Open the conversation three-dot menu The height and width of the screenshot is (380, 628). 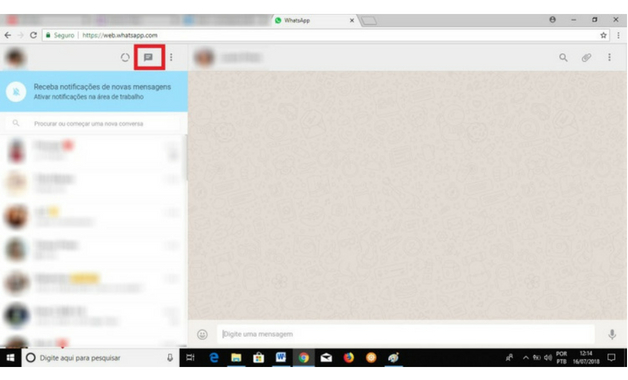coord(609,58)
